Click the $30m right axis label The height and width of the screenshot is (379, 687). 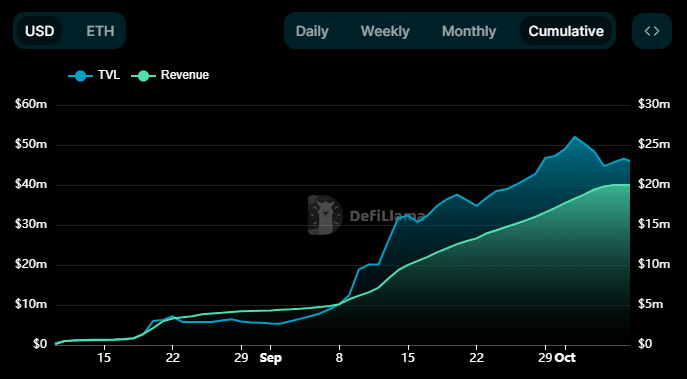tap(654, 105)
